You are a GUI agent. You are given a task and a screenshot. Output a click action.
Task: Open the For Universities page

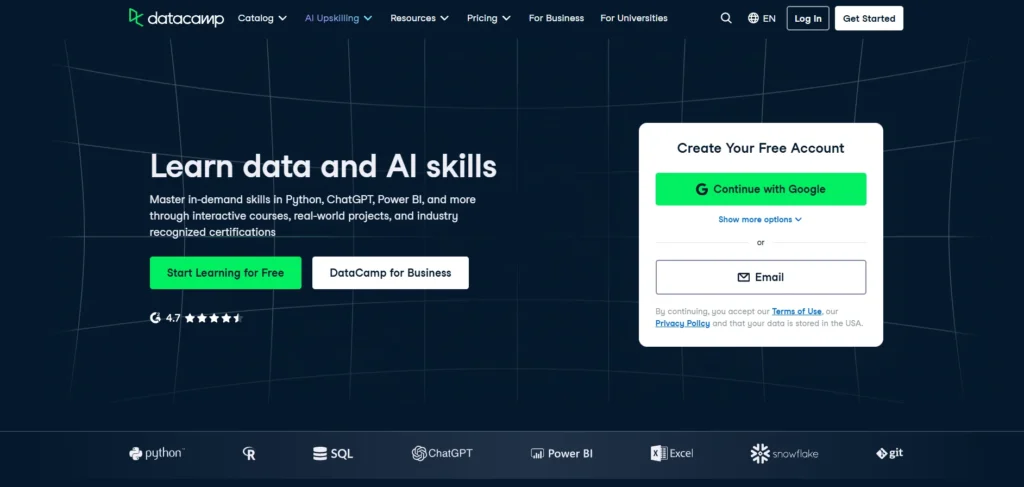pyautogui.click(x=634, y=18)
